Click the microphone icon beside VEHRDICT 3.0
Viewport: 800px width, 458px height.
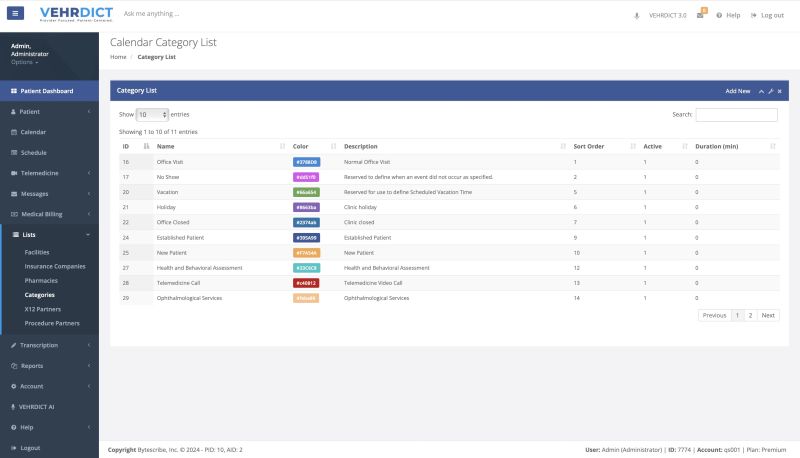coord(637,15)
